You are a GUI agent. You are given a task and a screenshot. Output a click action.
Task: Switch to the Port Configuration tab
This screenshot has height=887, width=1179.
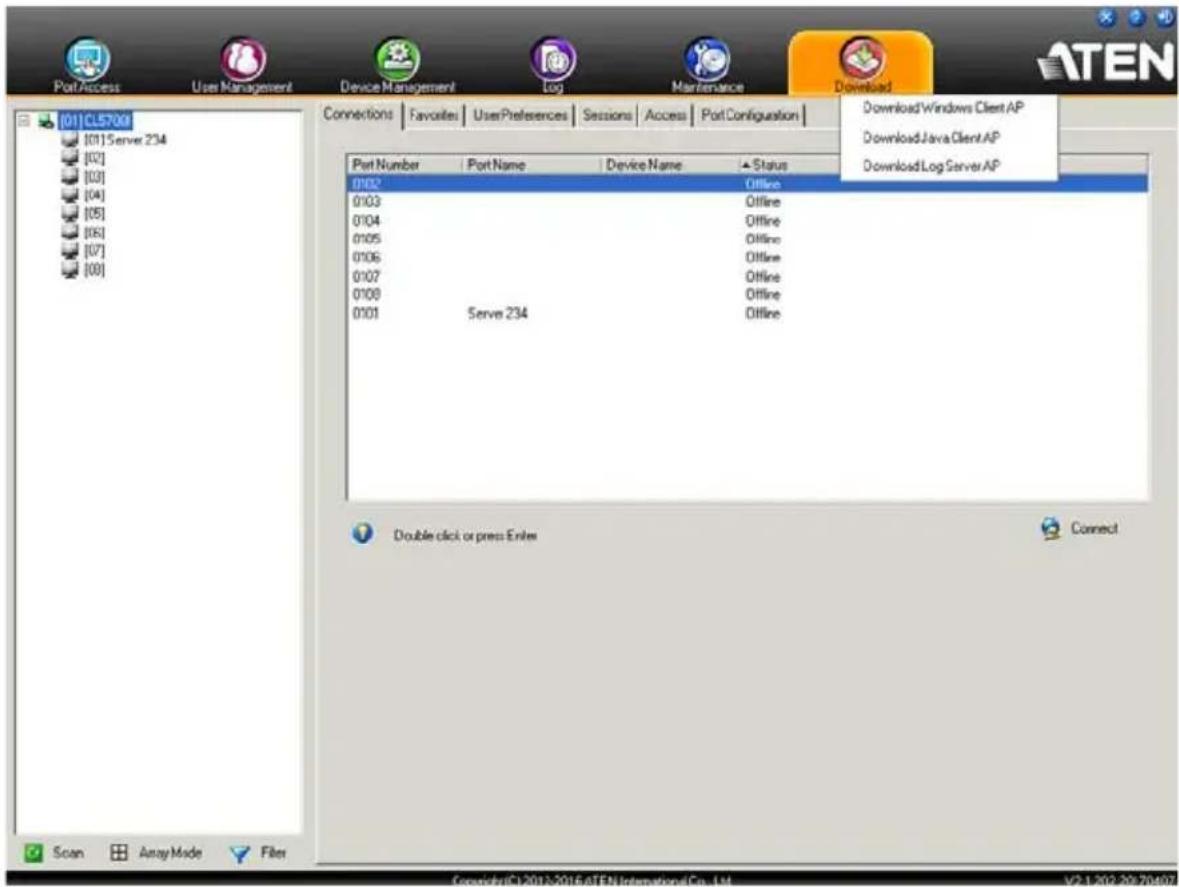pyautogui.click(x=750, y=115)
